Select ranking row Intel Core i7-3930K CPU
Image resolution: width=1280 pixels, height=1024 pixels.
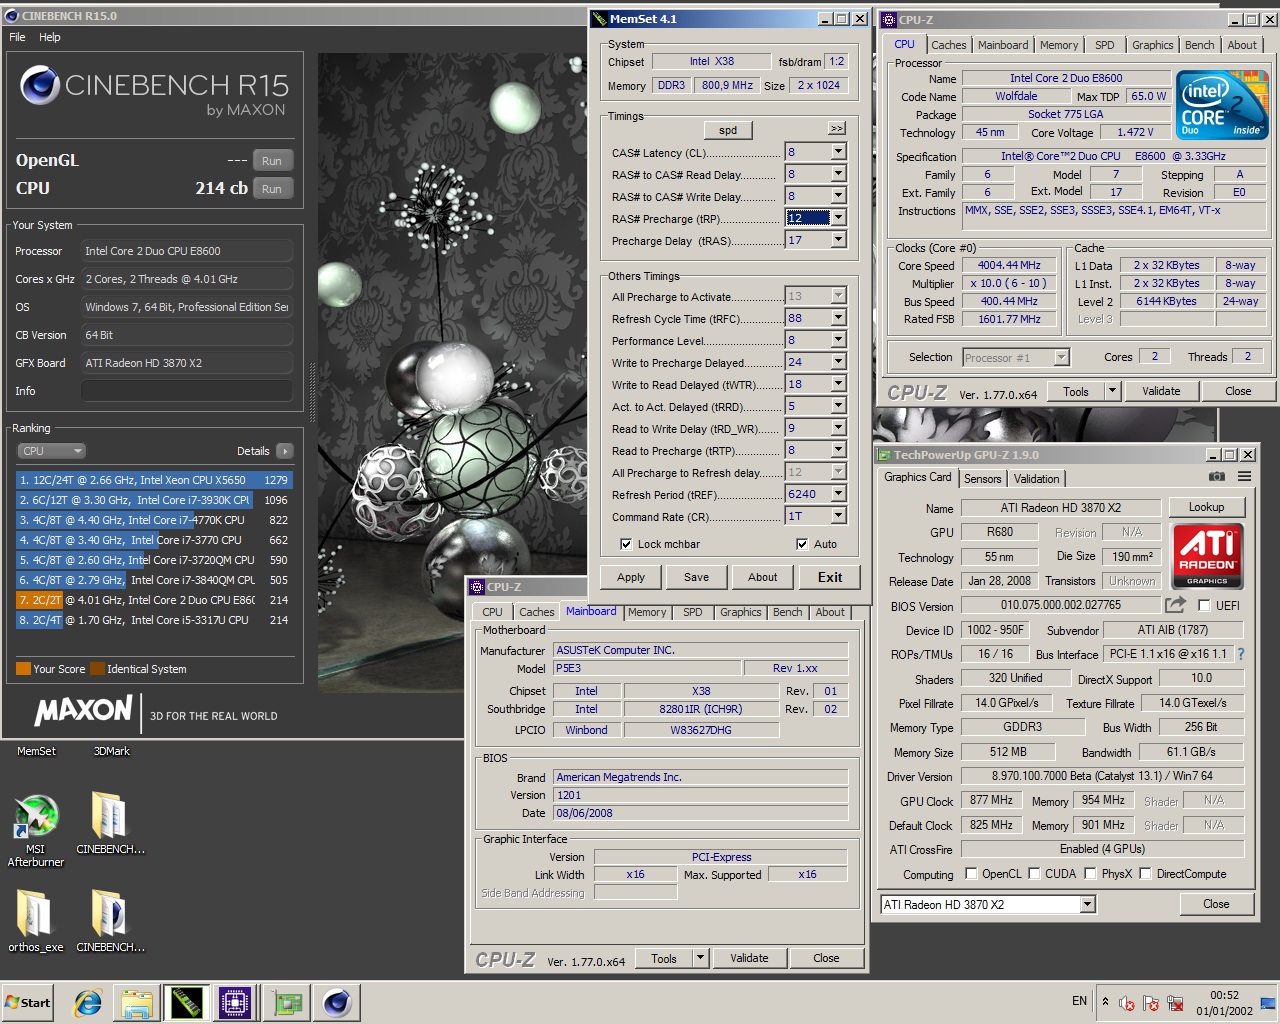154,500
